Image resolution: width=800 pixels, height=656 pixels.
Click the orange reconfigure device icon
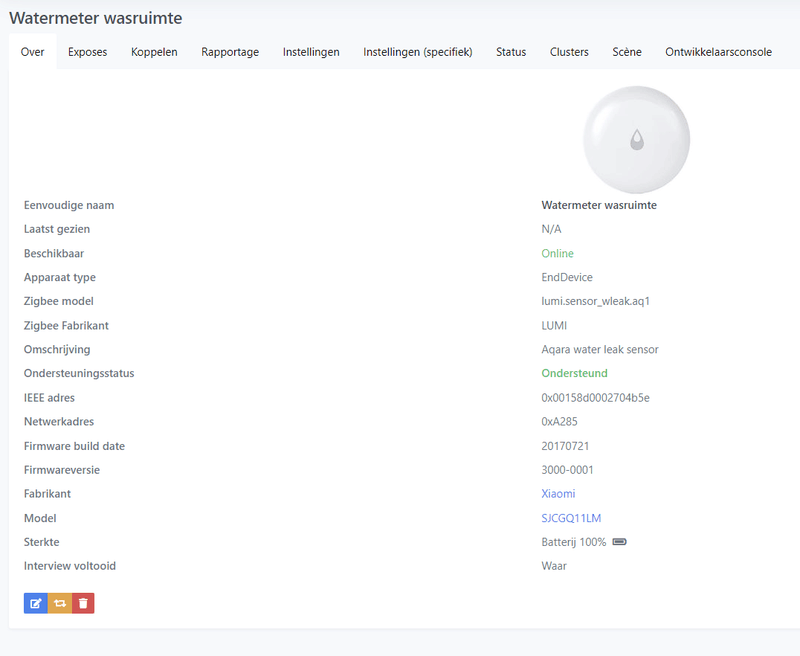click(x=60, y=603)
